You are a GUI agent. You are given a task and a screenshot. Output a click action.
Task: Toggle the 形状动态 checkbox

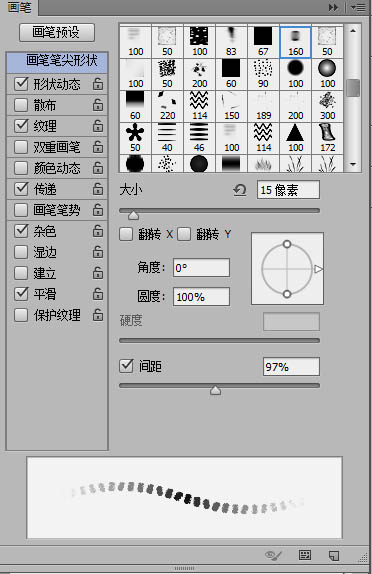click(x=21, y=84)
